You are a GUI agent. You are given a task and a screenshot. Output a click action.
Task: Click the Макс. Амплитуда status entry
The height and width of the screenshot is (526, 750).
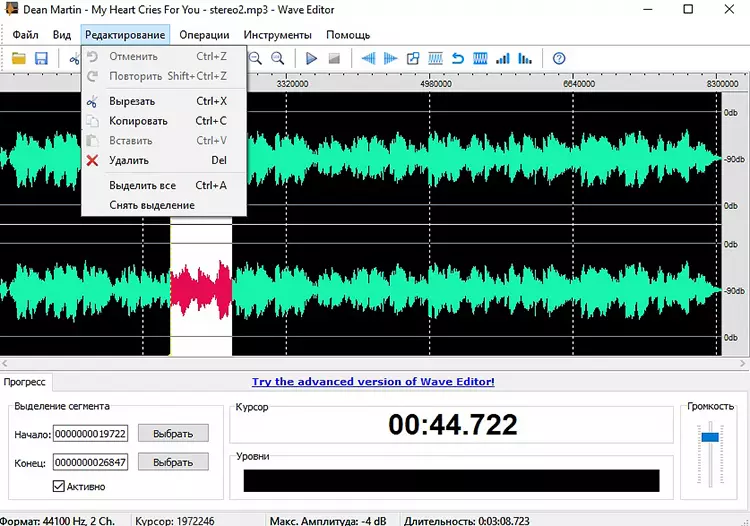(x=328, y=520)
